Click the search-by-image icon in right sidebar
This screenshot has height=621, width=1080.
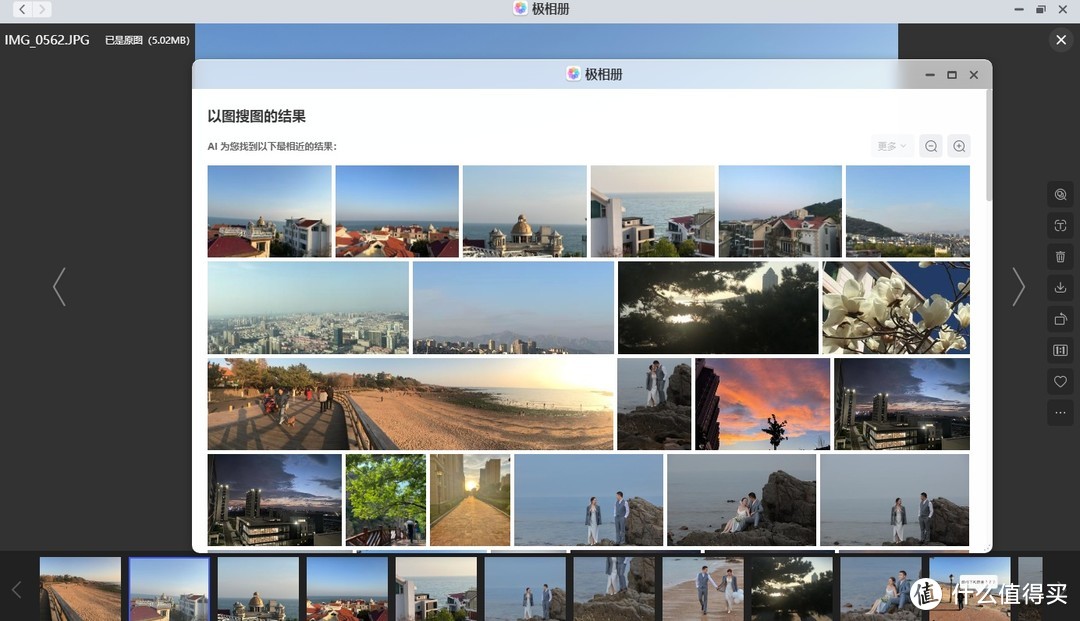(1060, 195)
